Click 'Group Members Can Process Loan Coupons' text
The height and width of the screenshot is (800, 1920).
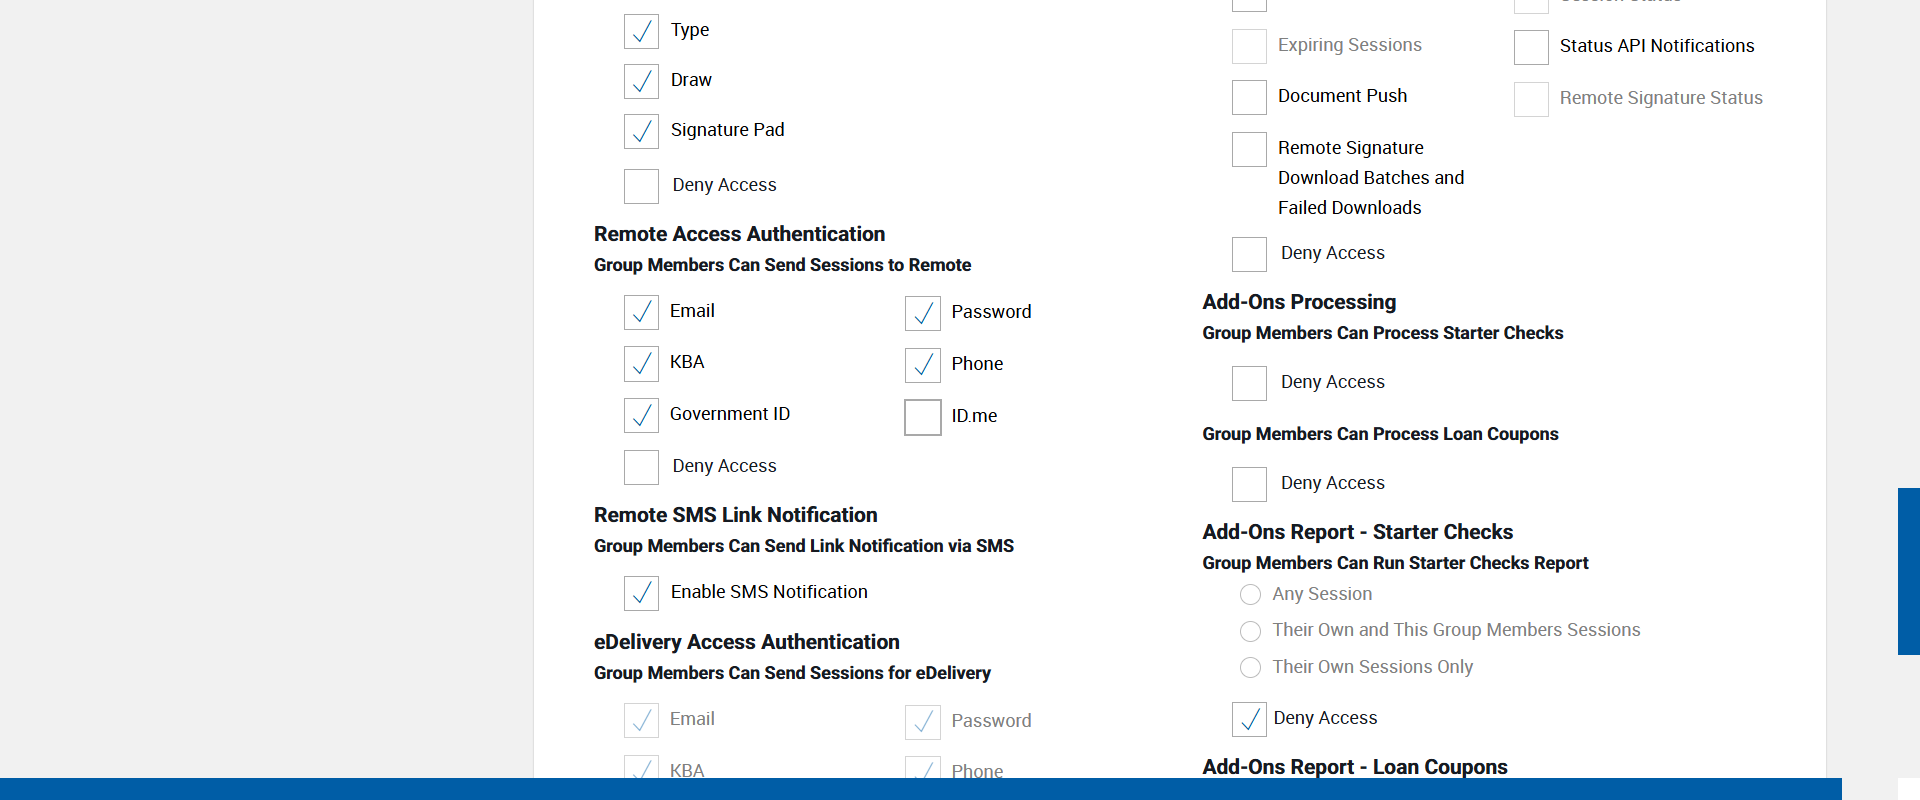point(1380,434)
